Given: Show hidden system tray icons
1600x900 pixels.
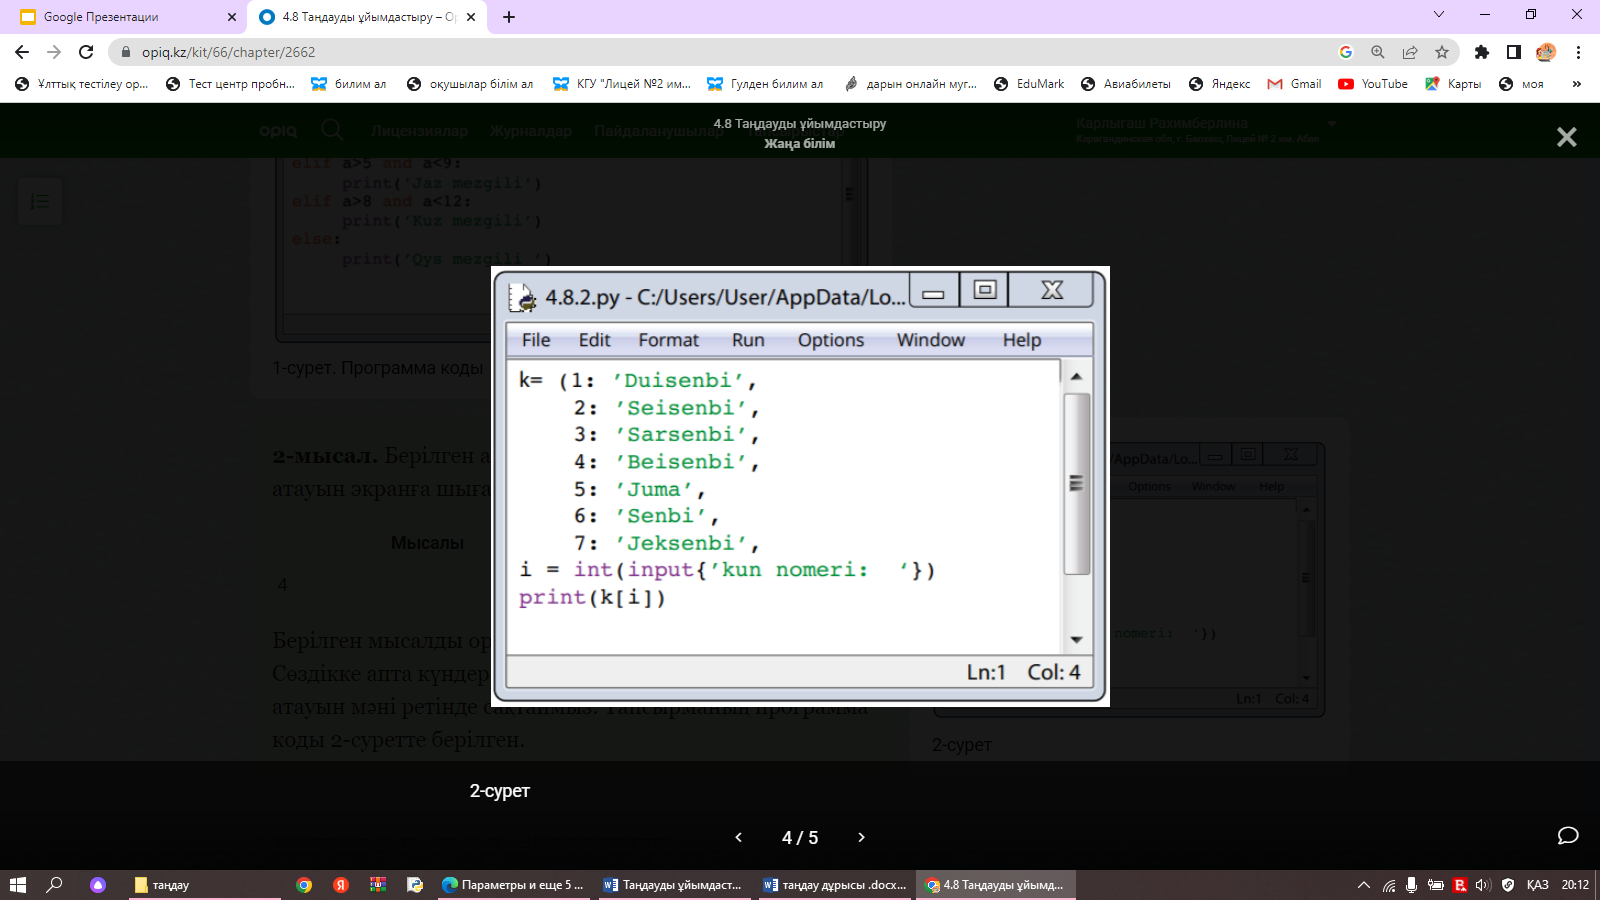Looking at the screenshot, I should coord(1363,885).
